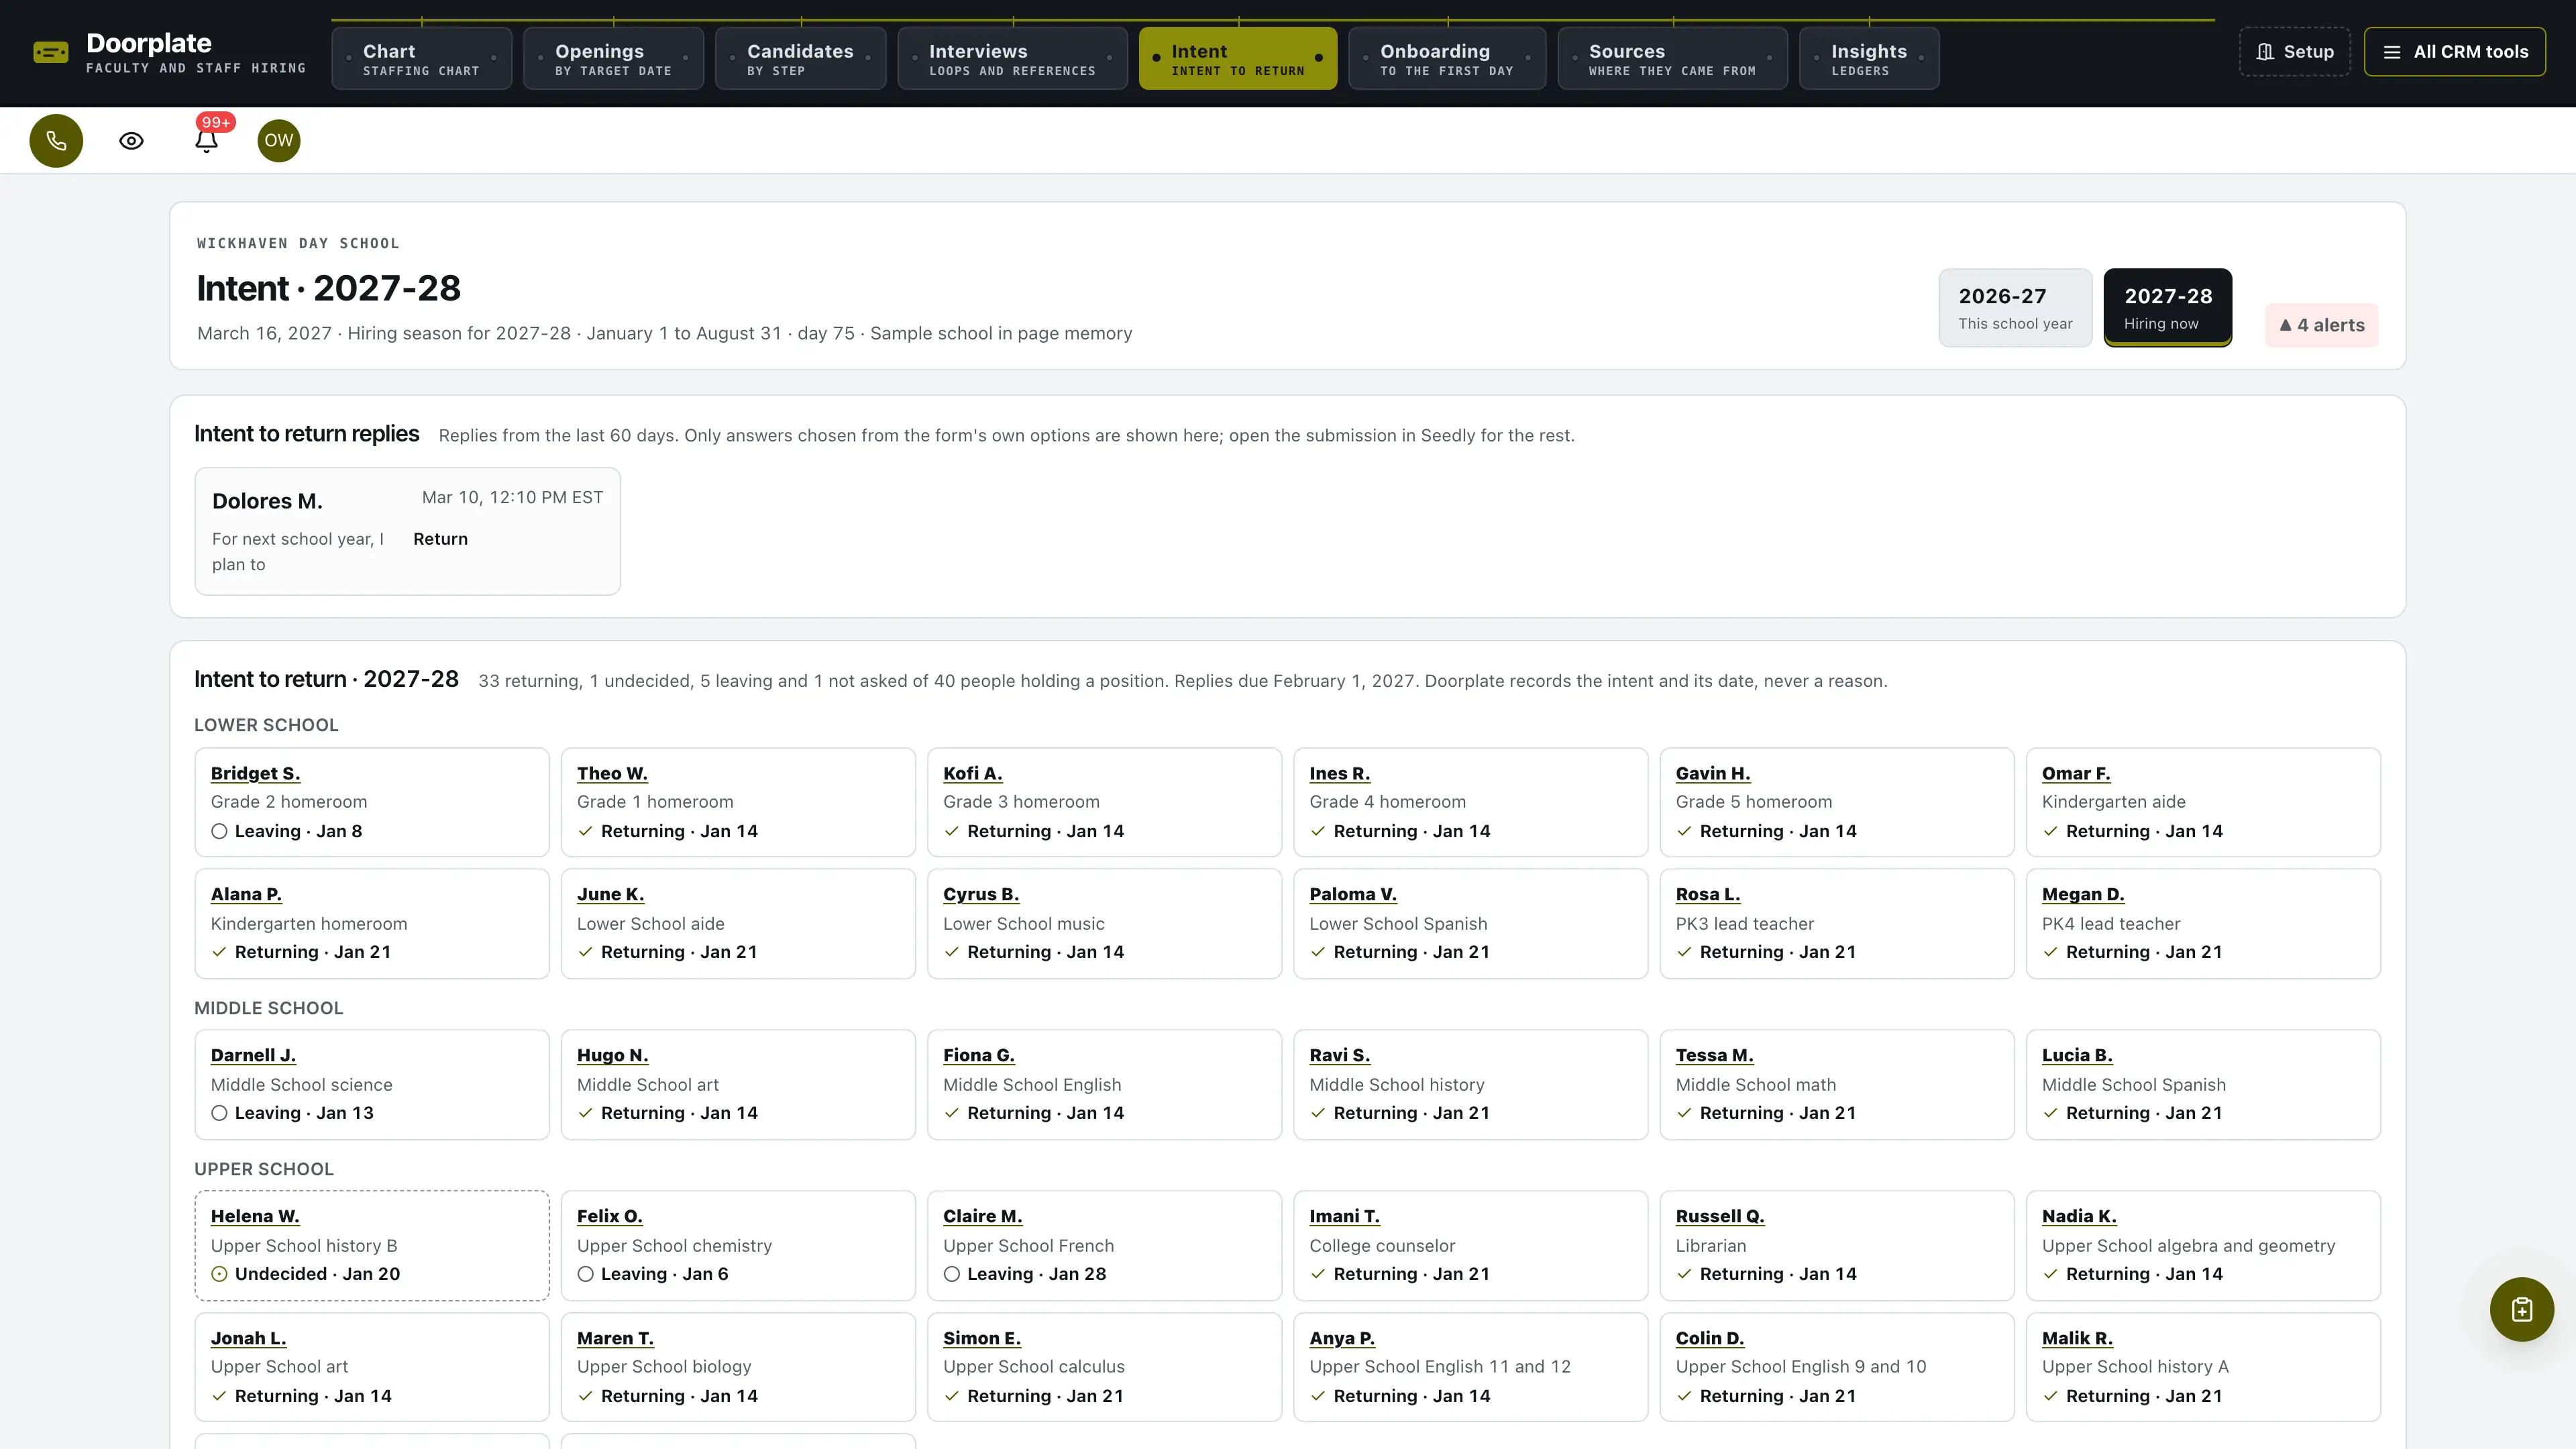Switch to Candidates by step tab
This screenshot has height=1449, width=2576.
coord(800,59)
